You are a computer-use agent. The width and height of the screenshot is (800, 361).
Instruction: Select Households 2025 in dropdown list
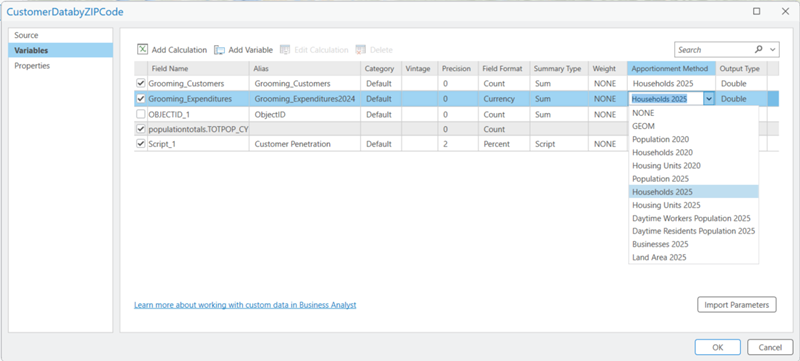(x=693, y=192)
